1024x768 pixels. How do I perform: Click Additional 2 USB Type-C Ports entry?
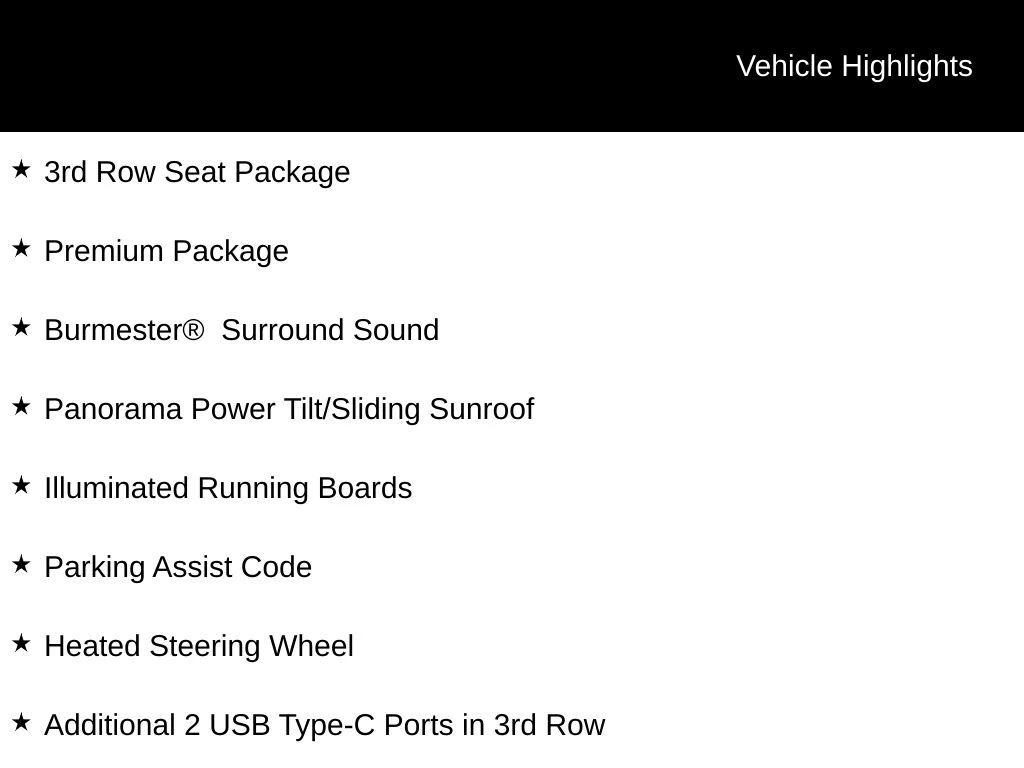pos(325,726)
